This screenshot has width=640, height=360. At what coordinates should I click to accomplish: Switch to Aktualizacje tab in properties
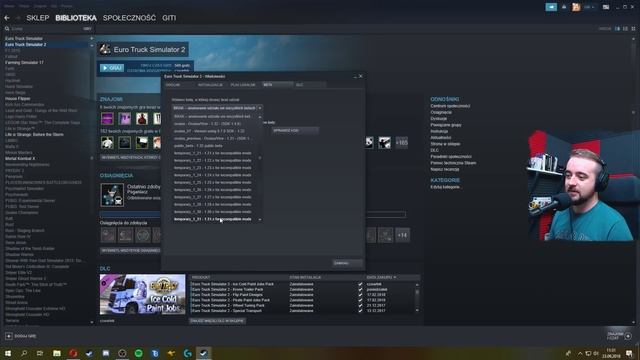pyautogui.click(x=210, y=85)
